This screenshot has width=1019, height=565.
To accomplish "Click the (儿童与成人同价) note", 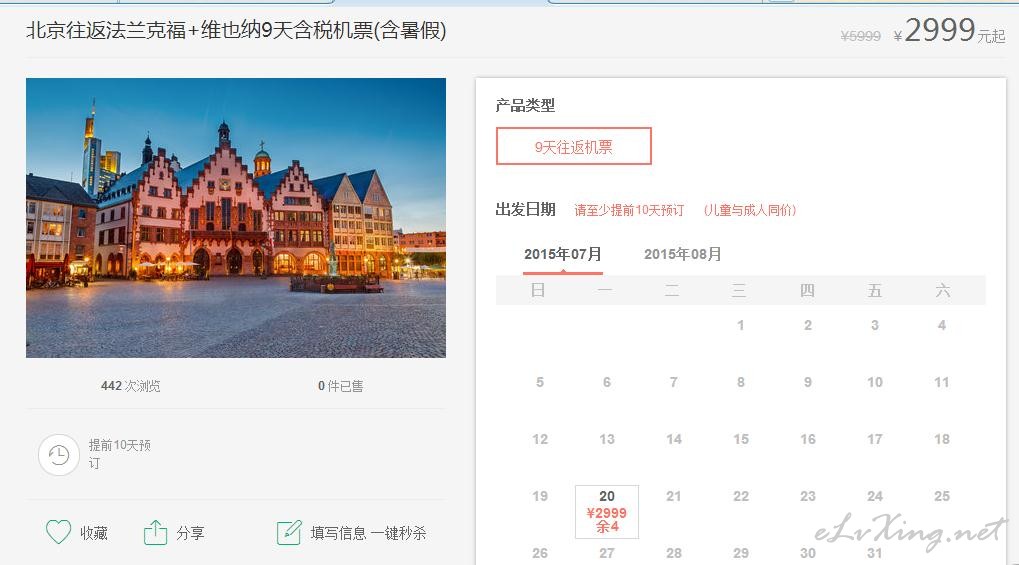I will point(750,210).
